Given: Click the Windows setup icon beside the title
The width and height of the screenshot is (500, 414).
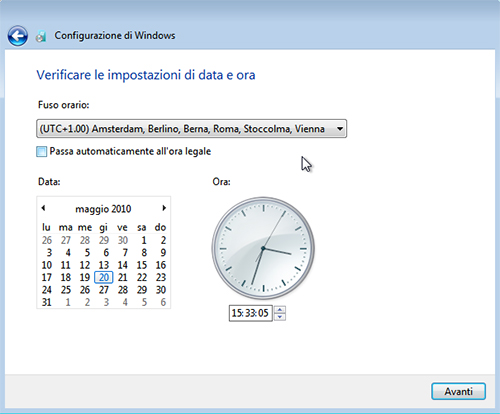Looking at the screenshot, I should (x=41, y=36).
